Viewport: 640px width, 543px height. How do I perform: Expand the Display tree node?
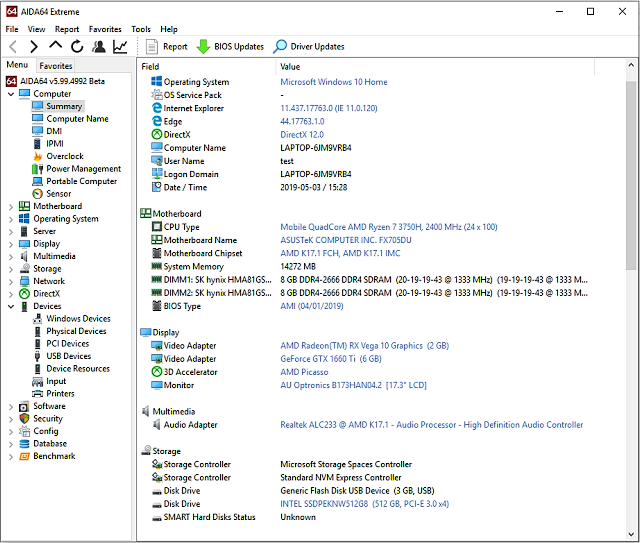click(11, 244)
